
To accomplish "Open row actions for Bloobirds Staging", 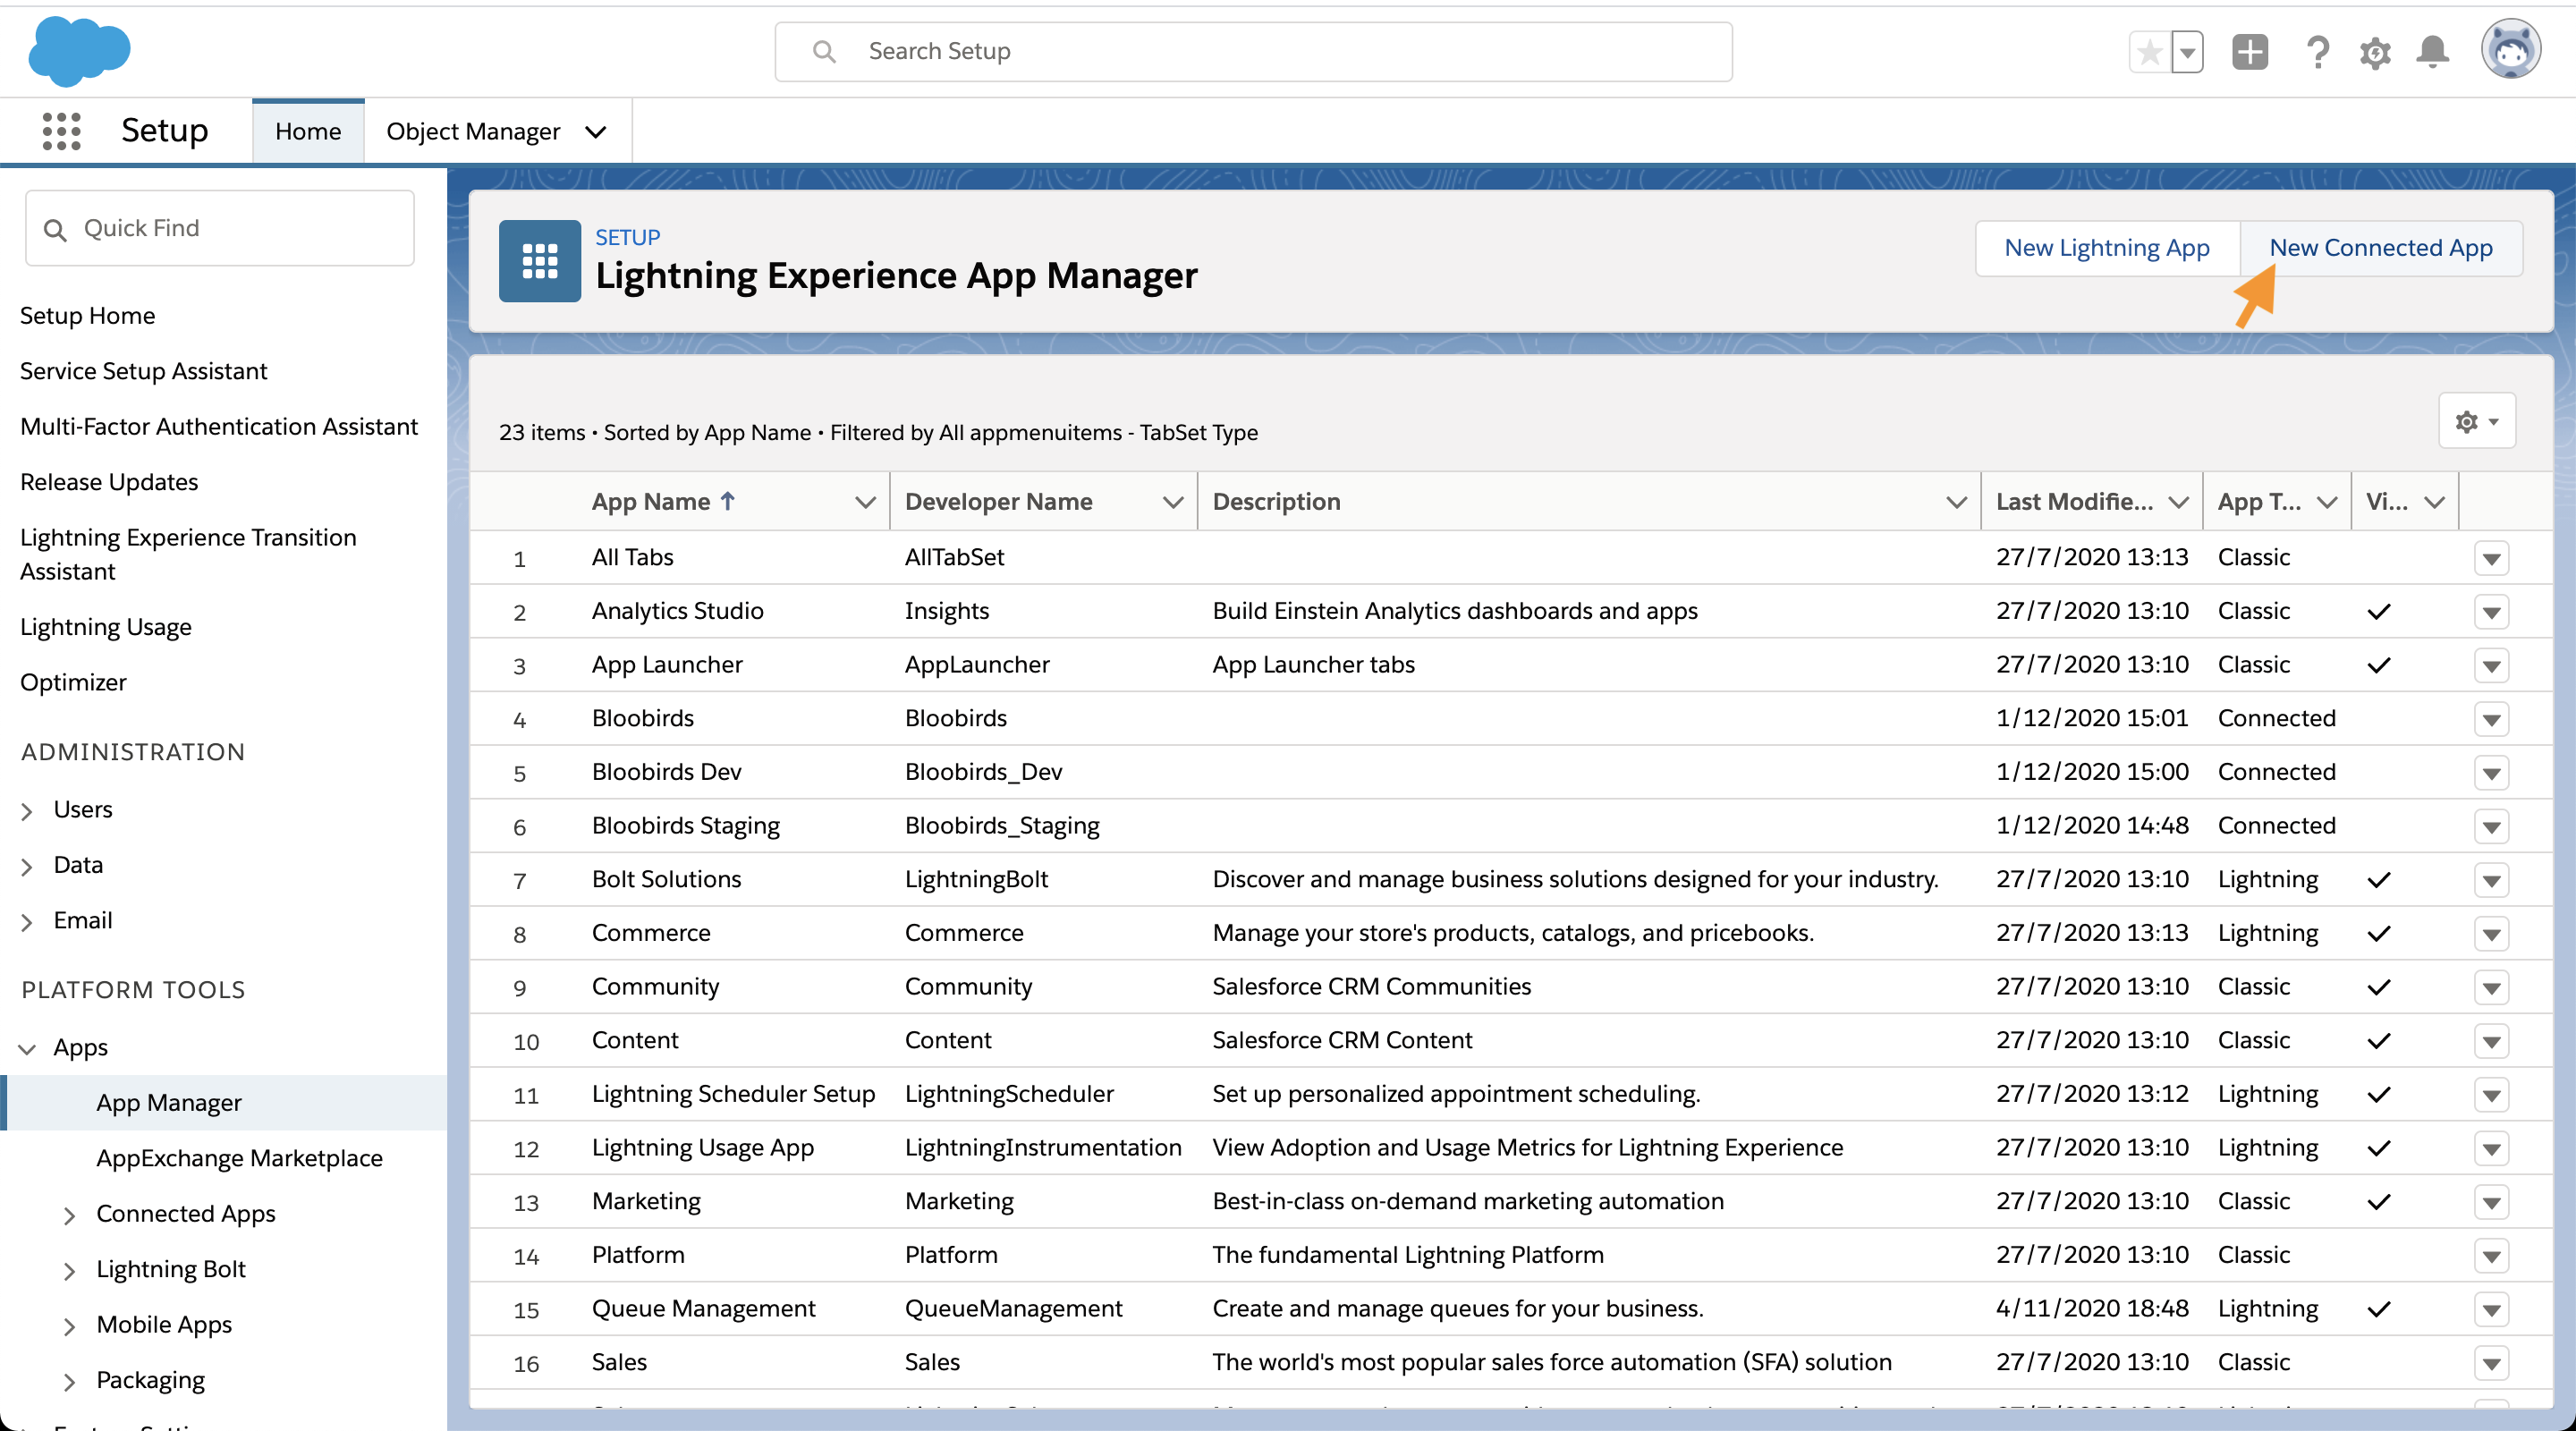I will tap(2491, 827).
